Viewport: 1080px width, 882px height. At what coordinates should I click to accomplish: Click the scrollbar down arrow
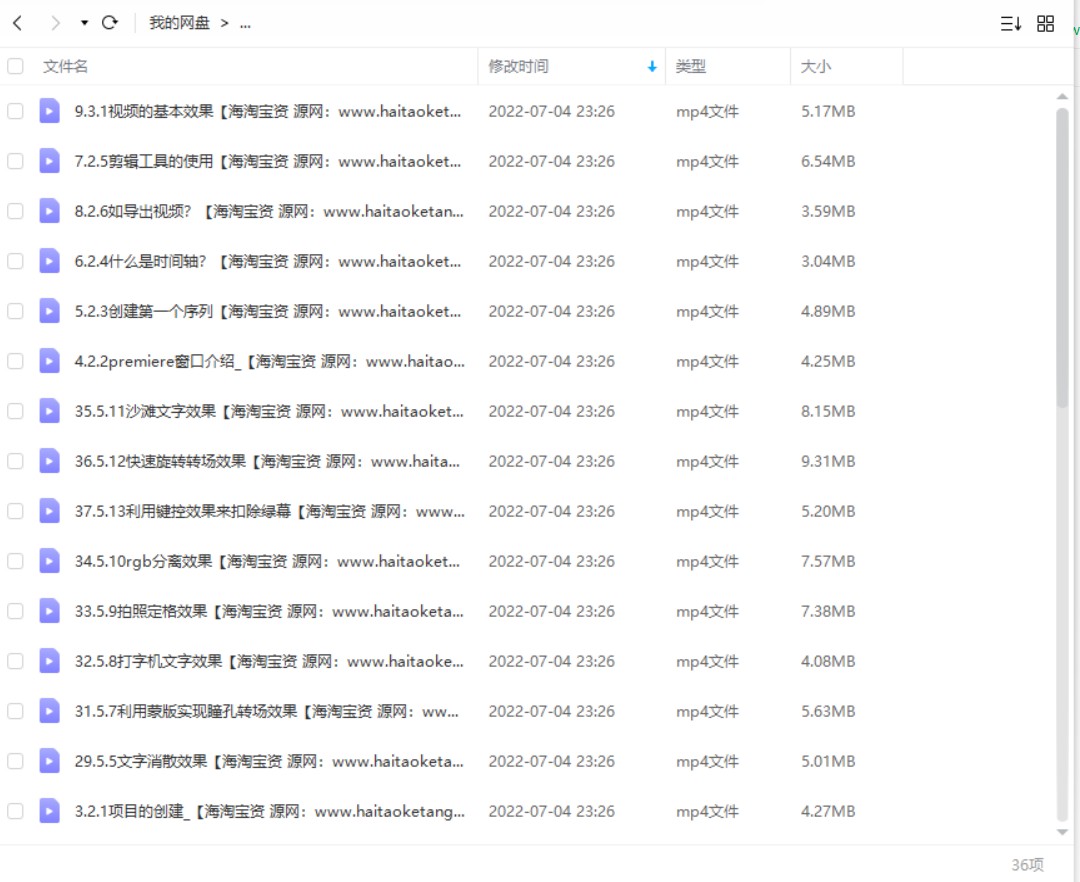1062,832
